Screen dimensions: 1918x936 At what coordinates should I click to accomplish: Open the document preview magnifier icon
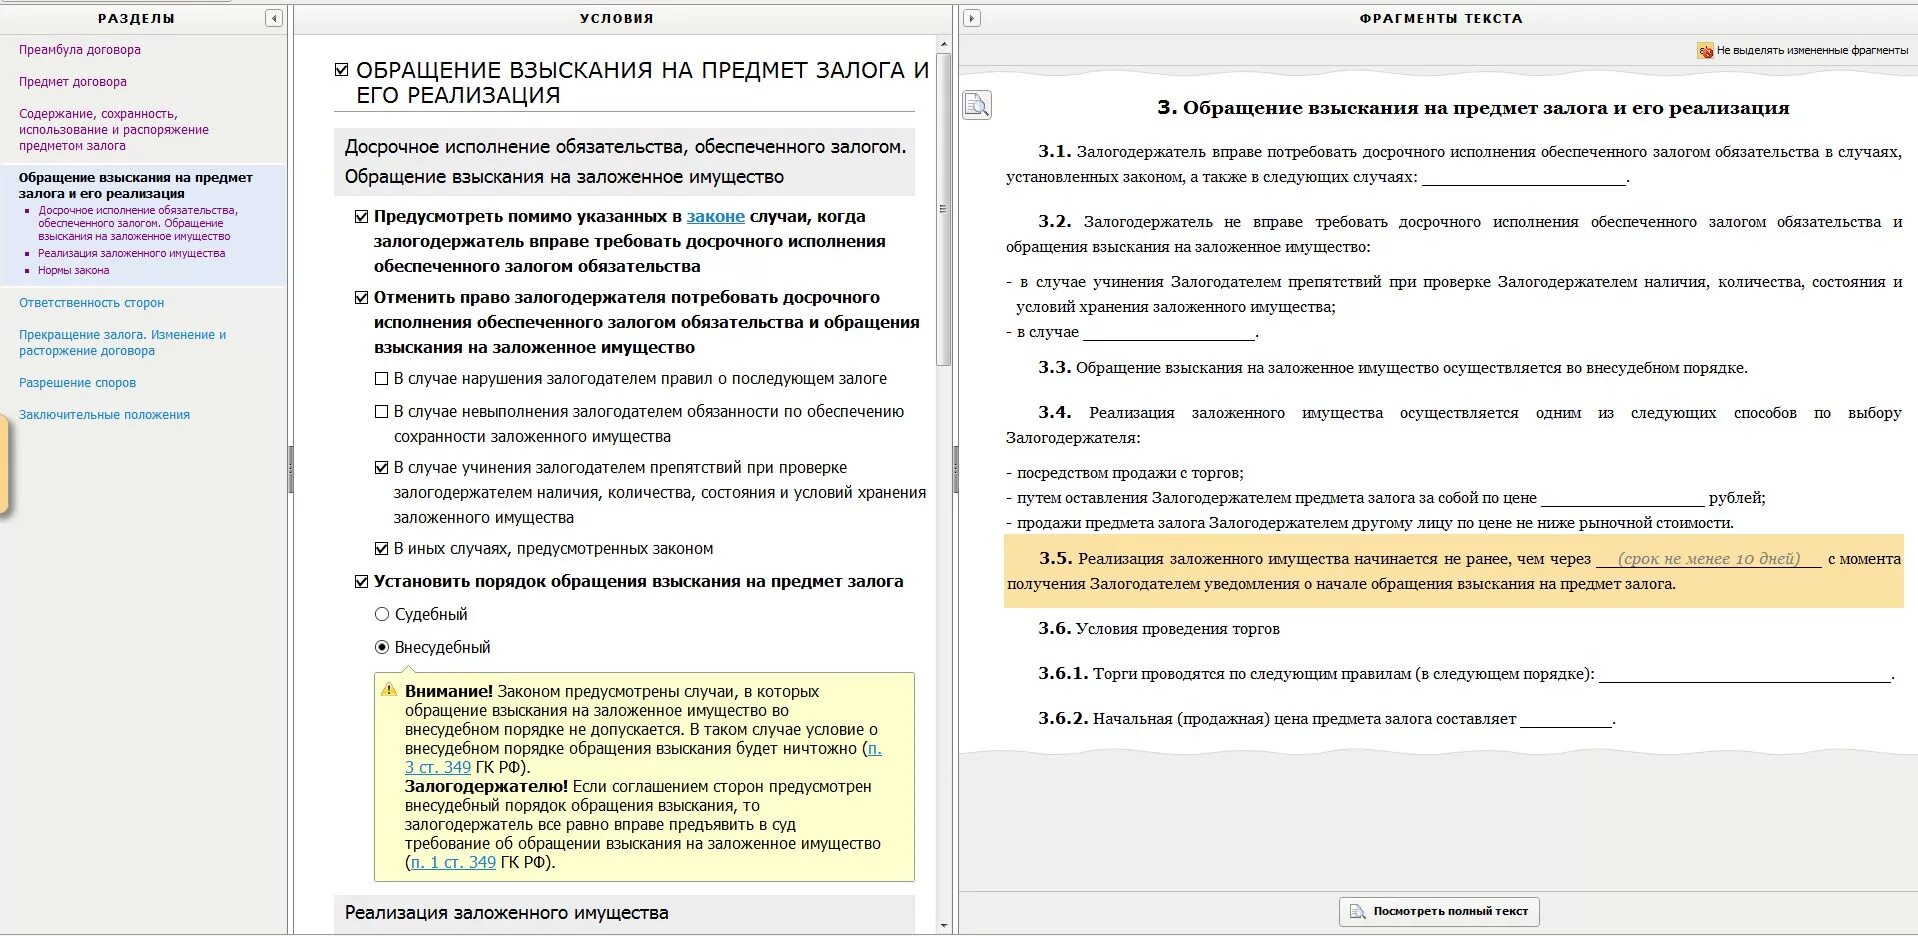[977, 105]
